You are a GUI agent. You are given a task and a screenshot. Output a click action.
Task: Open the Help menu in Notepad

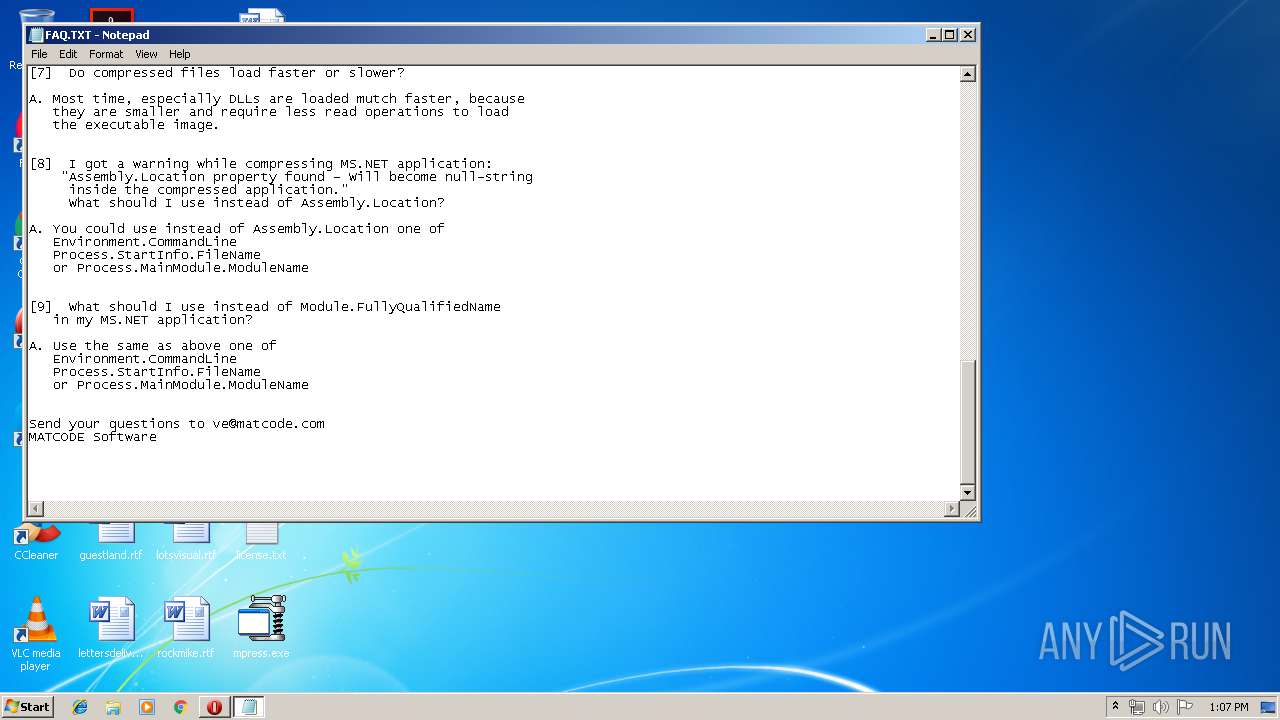(179, 54)
